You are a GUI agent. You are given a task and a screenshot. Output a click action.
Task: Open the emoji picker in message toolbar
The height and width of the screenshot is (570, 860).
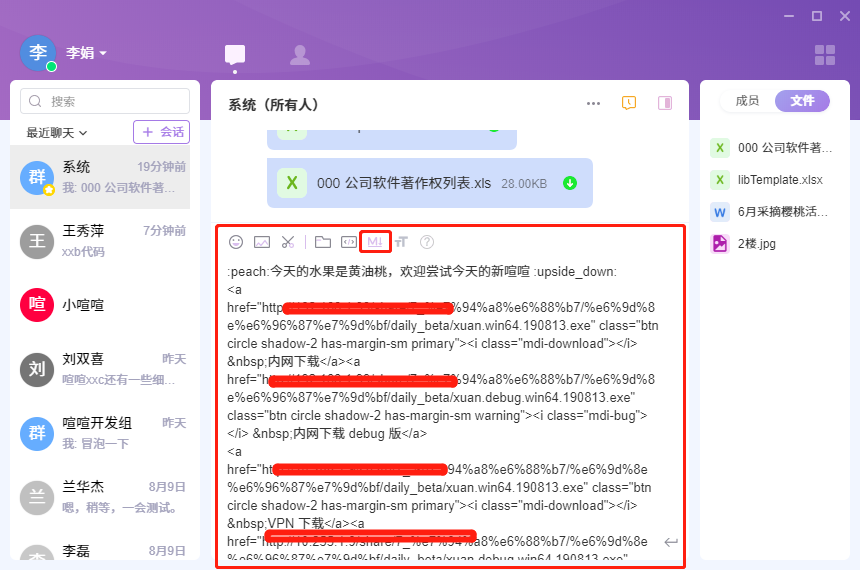[236, 241]
